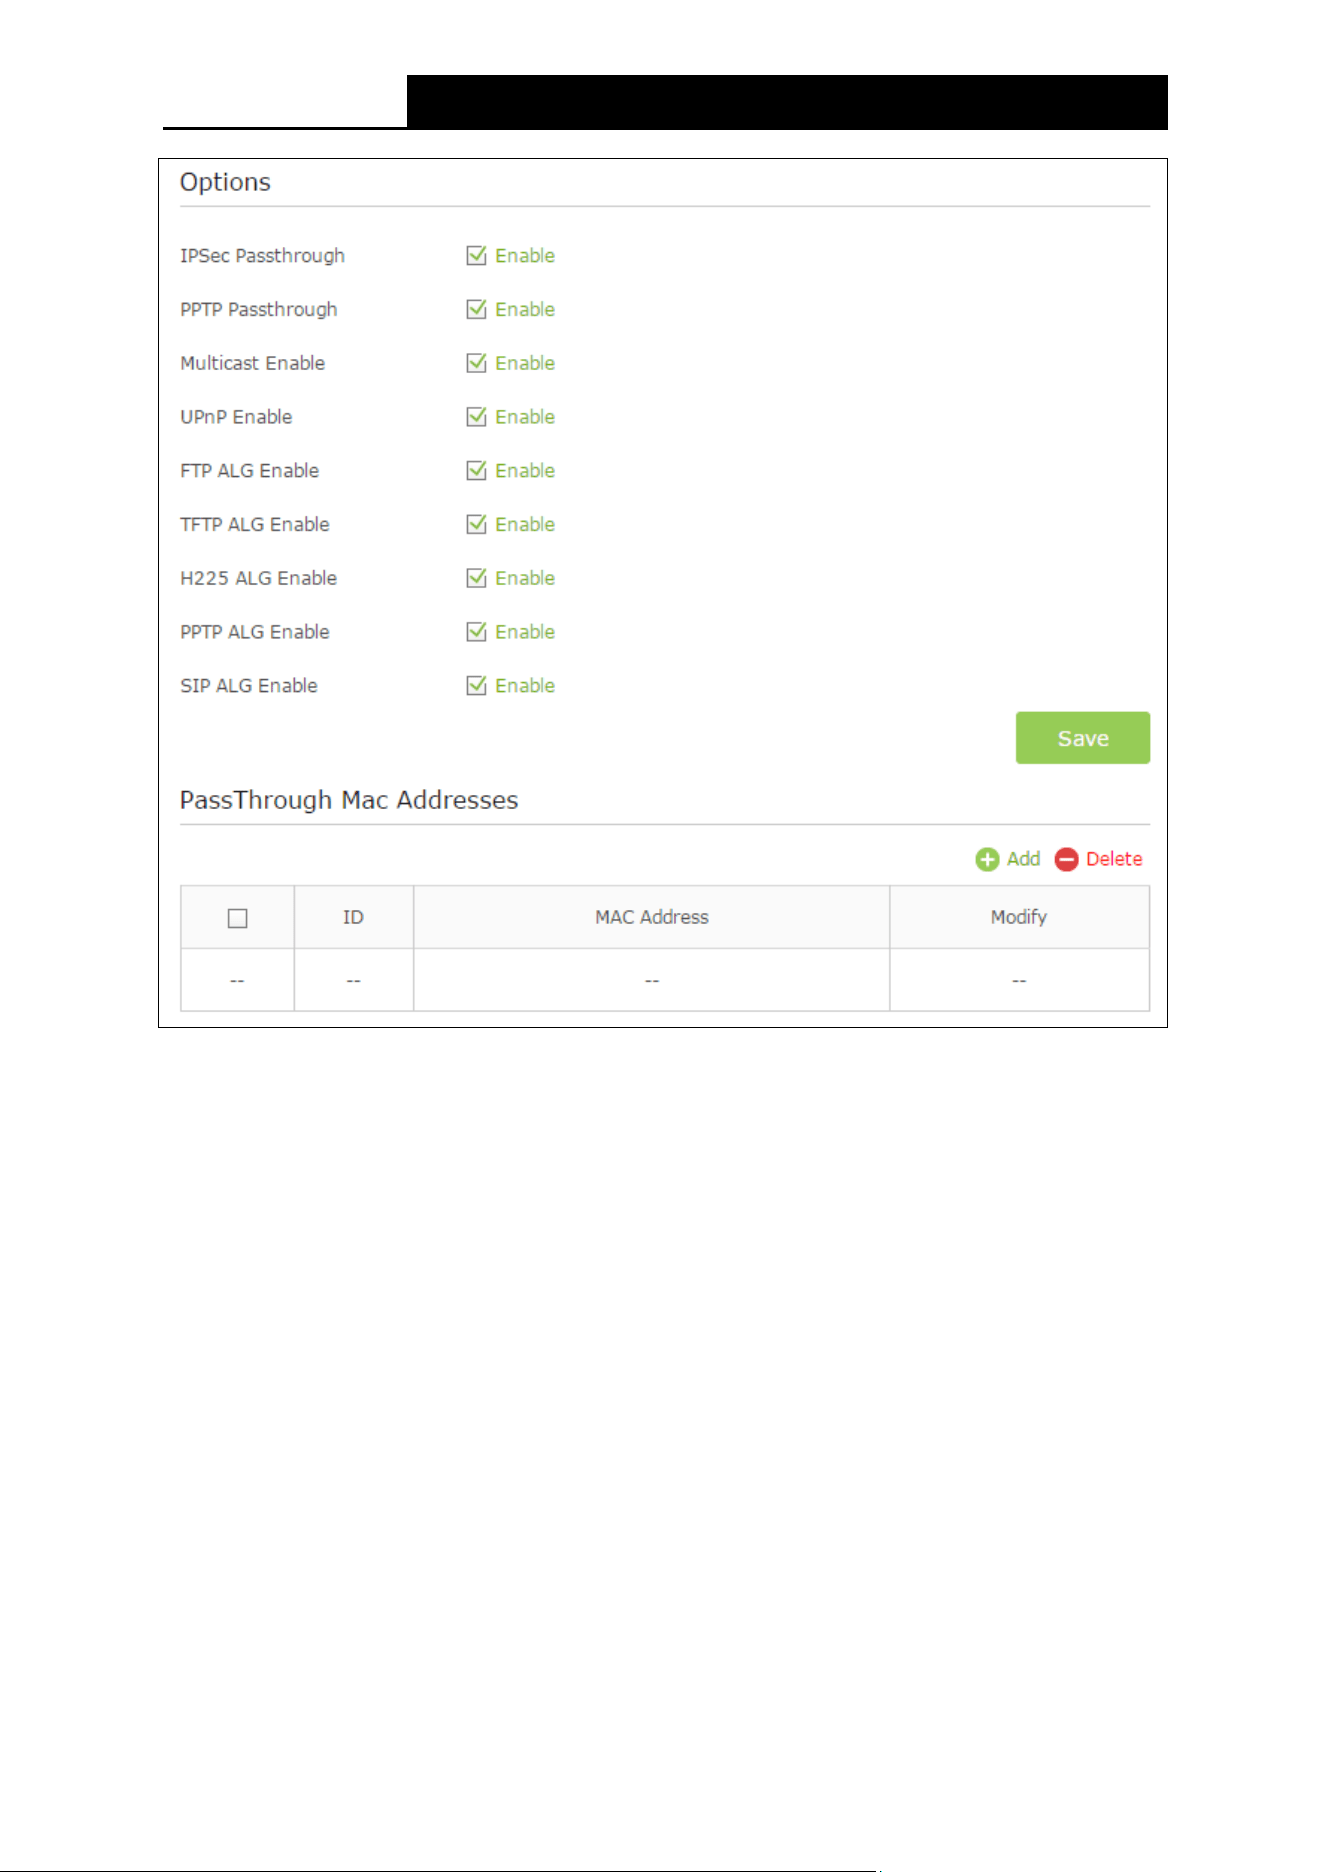Screen dimensions: 1324x1872
Task: Click the empty MAC Address table cell
Action: pyautogui.click(x=652, y=980)
